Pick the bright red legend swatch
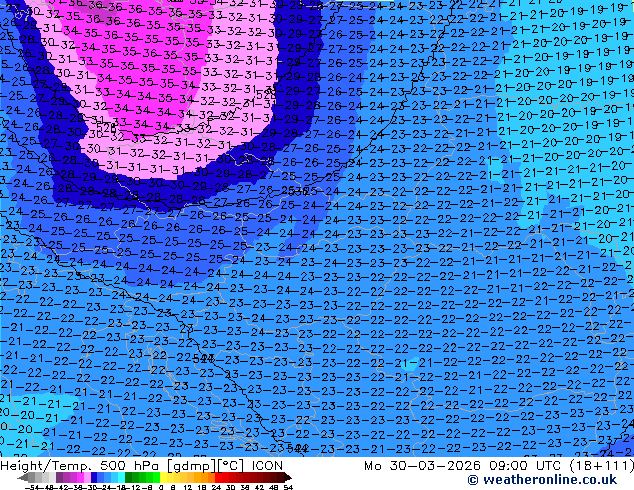The image size is (634, 490). (218, 477)
